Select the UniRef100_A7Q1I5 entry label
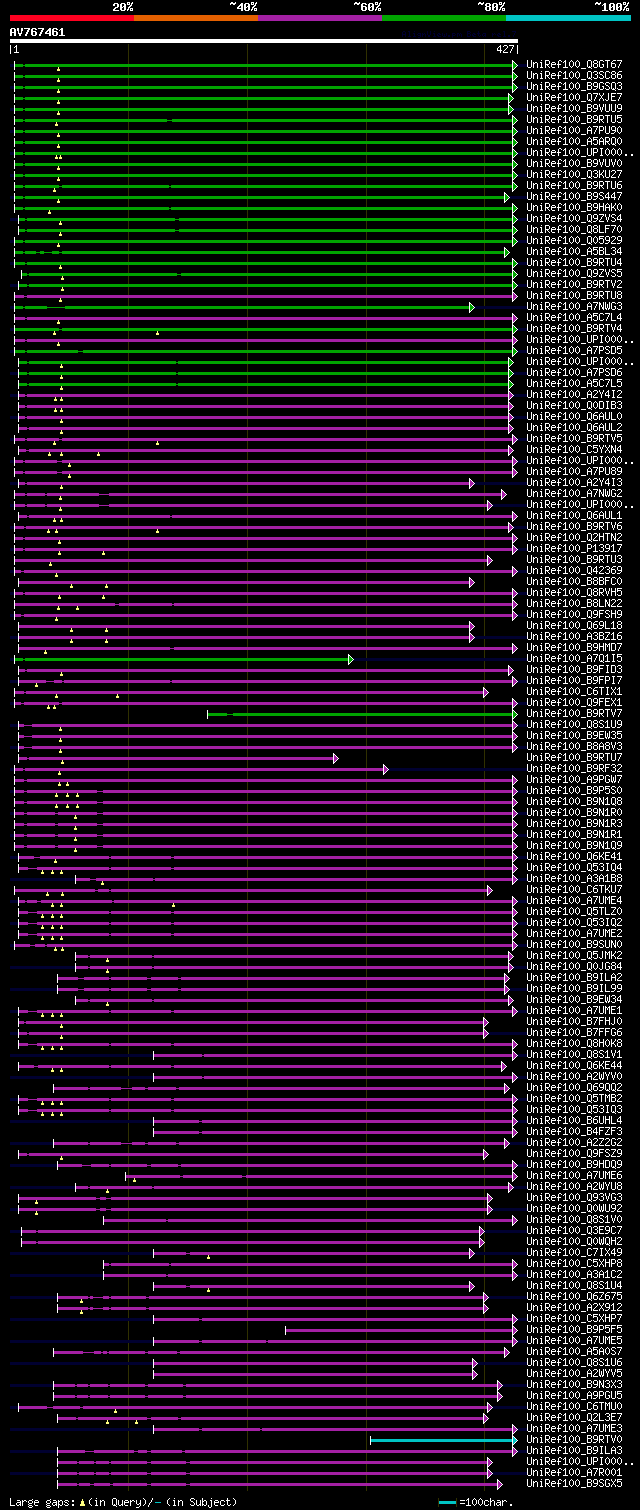 [x=574, y=658]
